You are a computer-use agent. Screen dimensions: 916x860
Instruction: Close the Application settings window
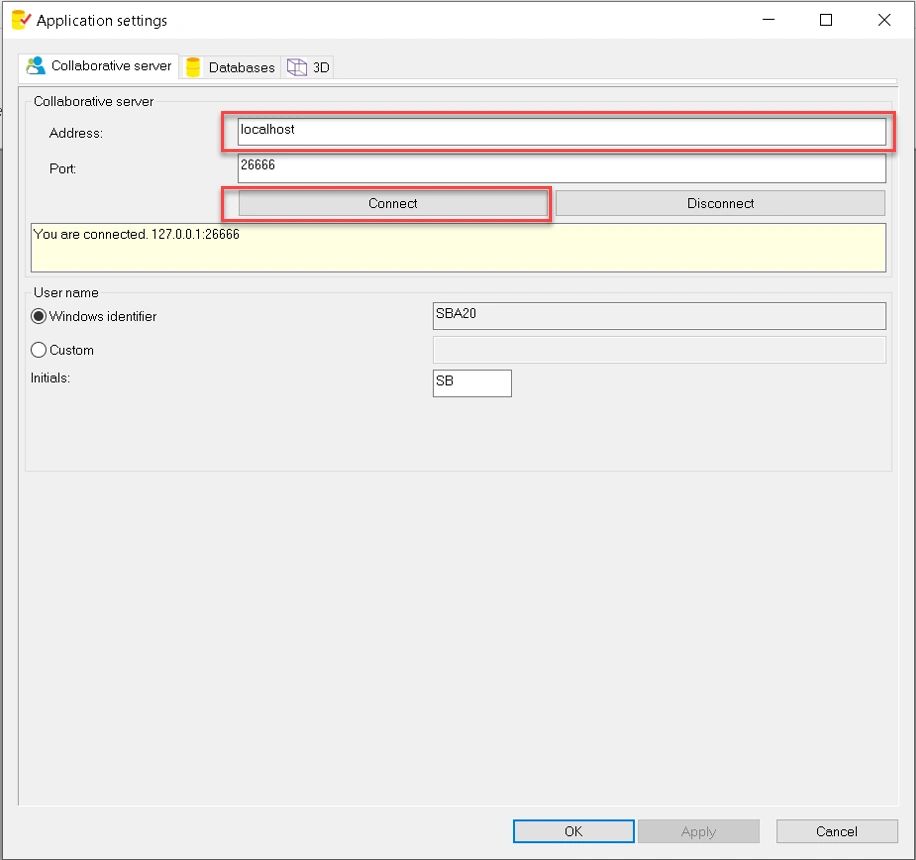[884, 20]
